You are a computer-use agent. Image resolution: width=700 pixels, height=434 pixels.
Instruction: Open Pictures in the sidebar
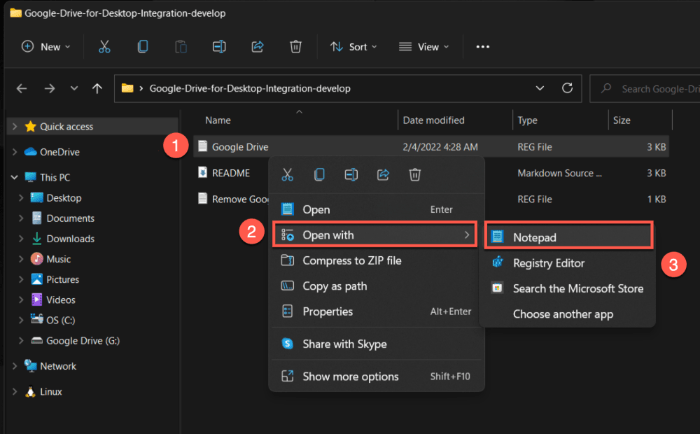click(55, 280)
